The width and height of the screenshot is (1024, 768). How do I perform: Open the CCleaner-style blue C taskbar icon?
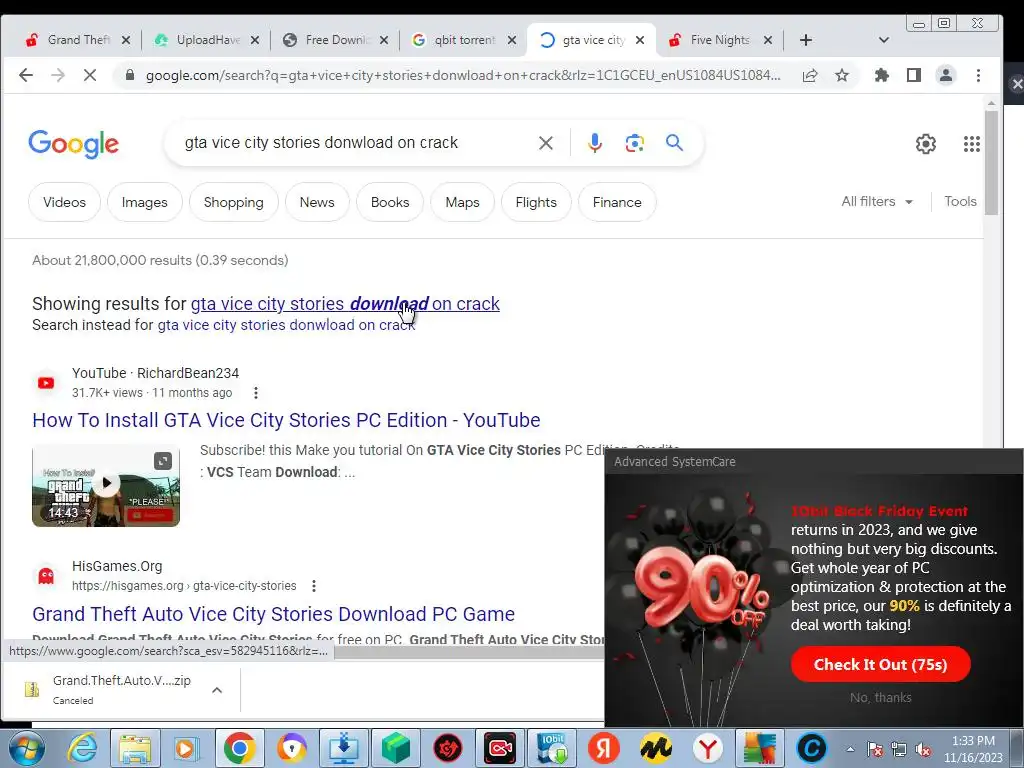811,748
